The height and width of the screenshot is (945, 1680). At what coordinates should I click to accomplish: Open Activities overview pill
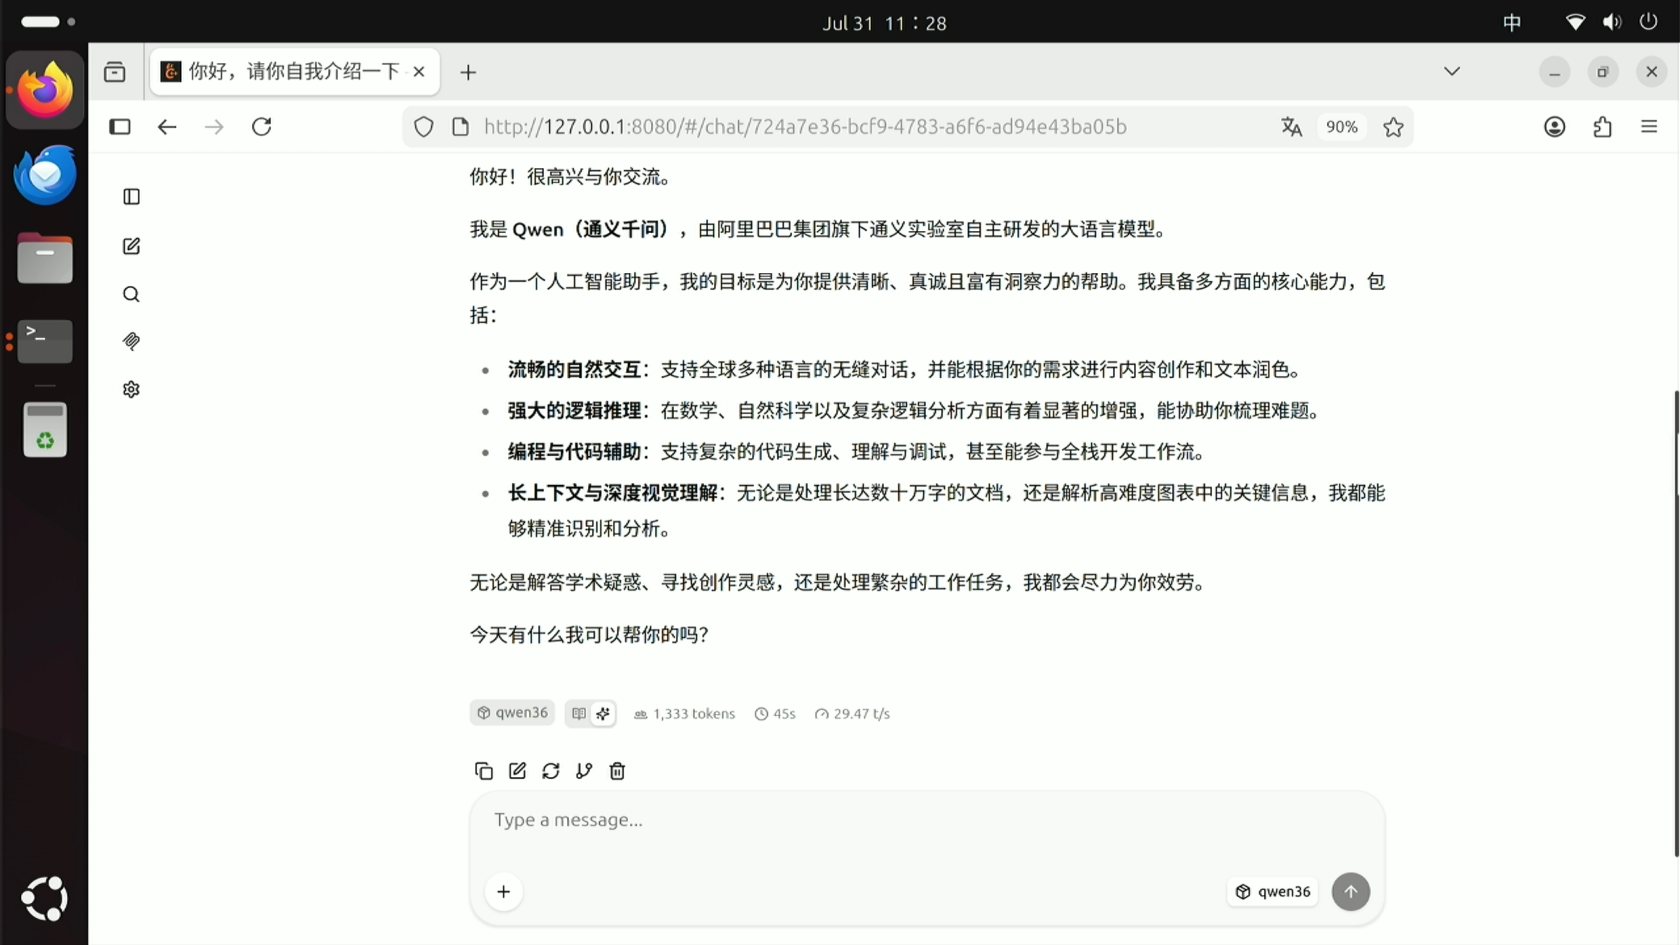pos(47,21)
